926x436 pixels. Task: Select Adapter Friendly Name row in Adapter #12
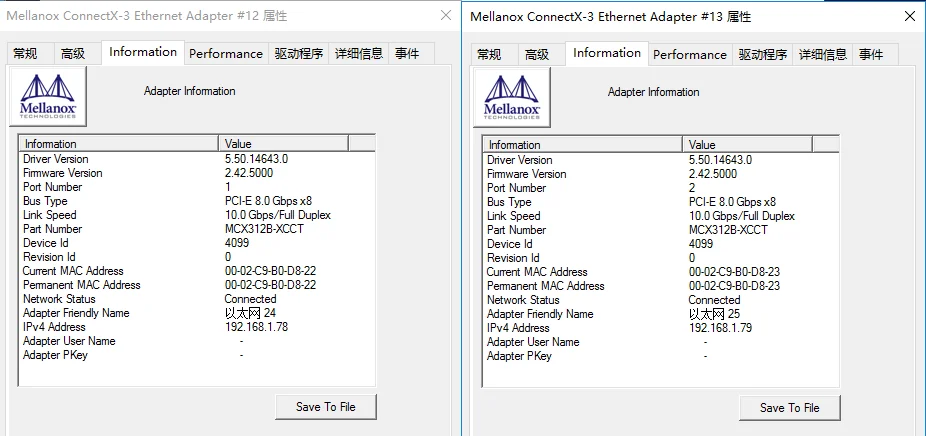pyautogui.click(x=197, y=313)
